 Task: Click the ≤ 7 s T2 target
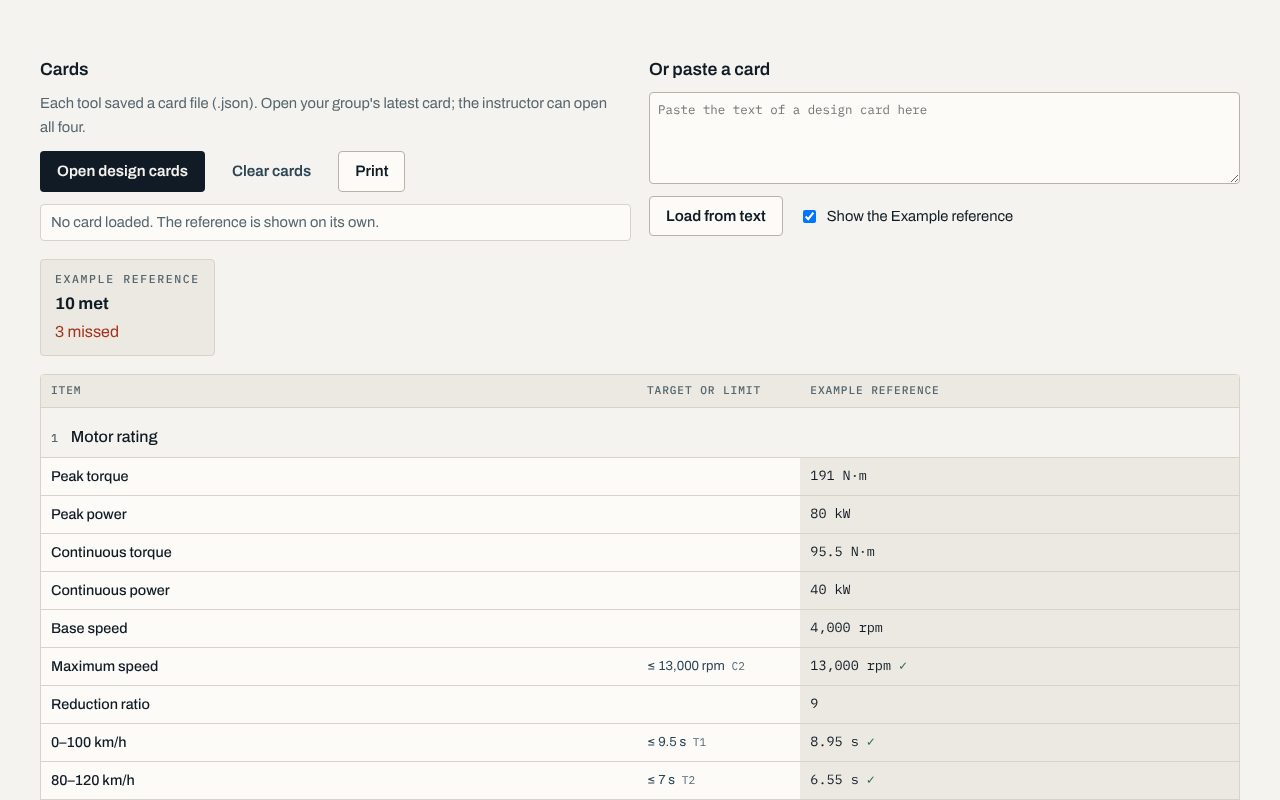(x=671, y=780)
